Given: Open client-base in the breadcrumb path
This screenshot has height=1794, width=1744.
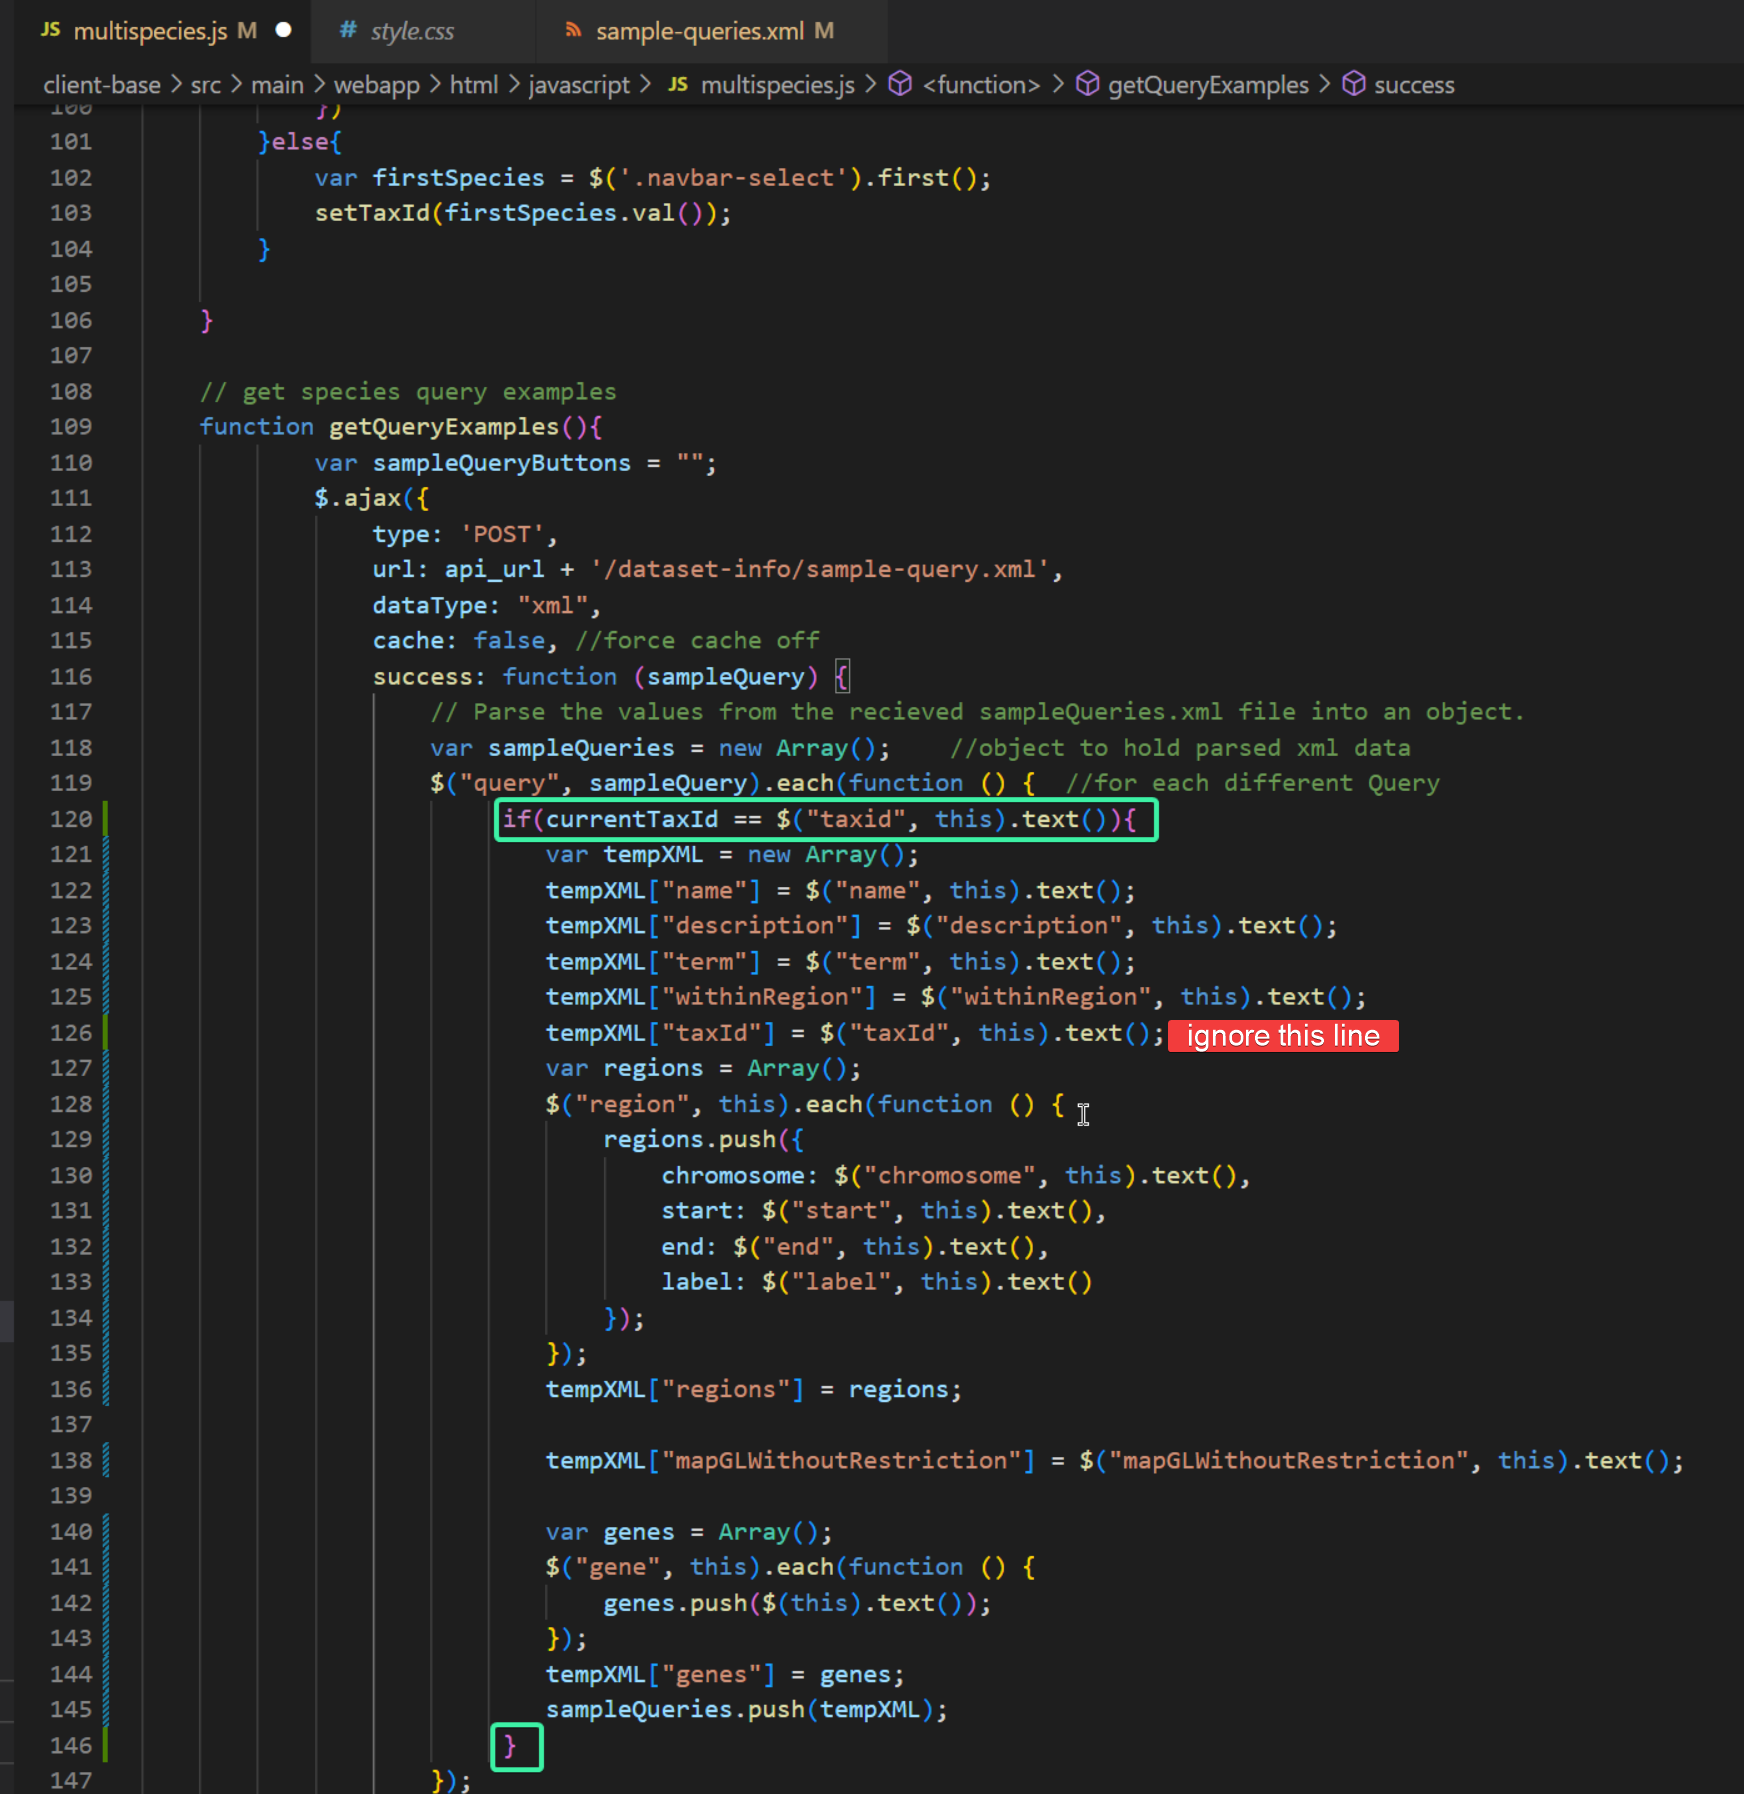Looking at the screenshot, I should point(101,85).
